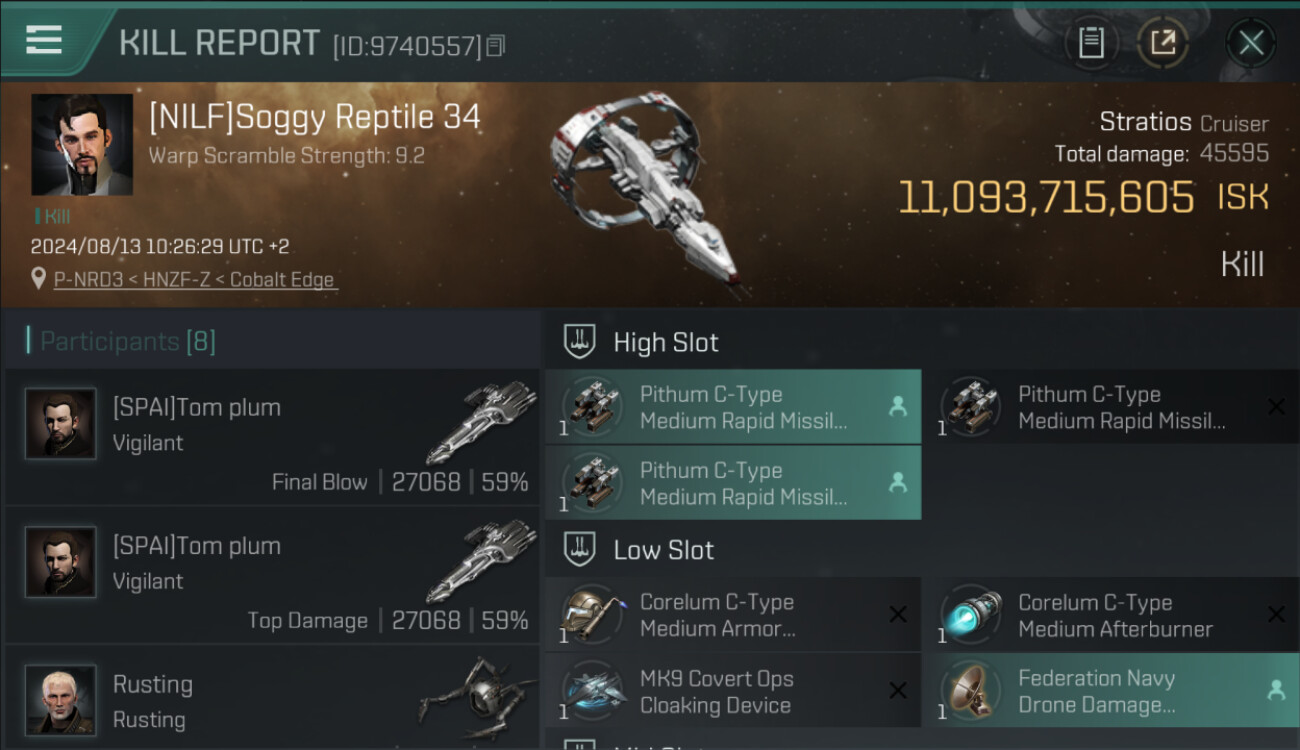The height and width of the screenshot is (750, 1300).
Task: Click the Vigilant ship icon beside Final Blow
Action: point(487,421)
